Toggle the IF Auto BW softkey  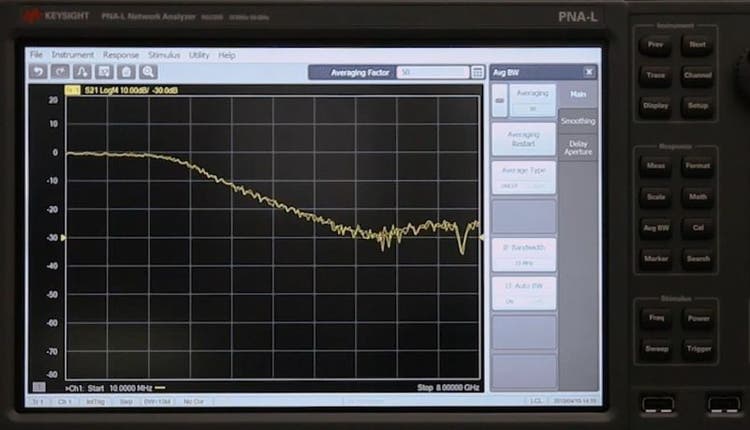click(523, 291)
